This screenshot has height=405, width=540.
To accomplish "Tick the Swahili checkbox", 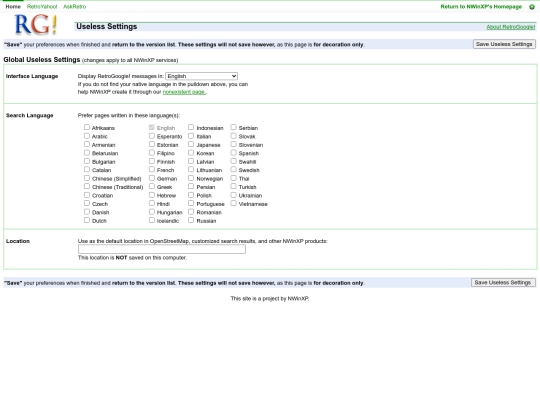I will click(233, 161).
